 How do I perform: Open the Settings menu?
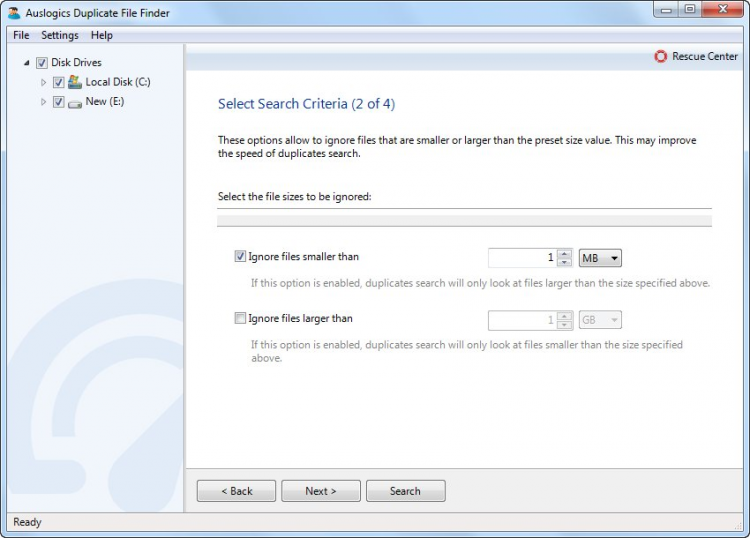[60, 35]
